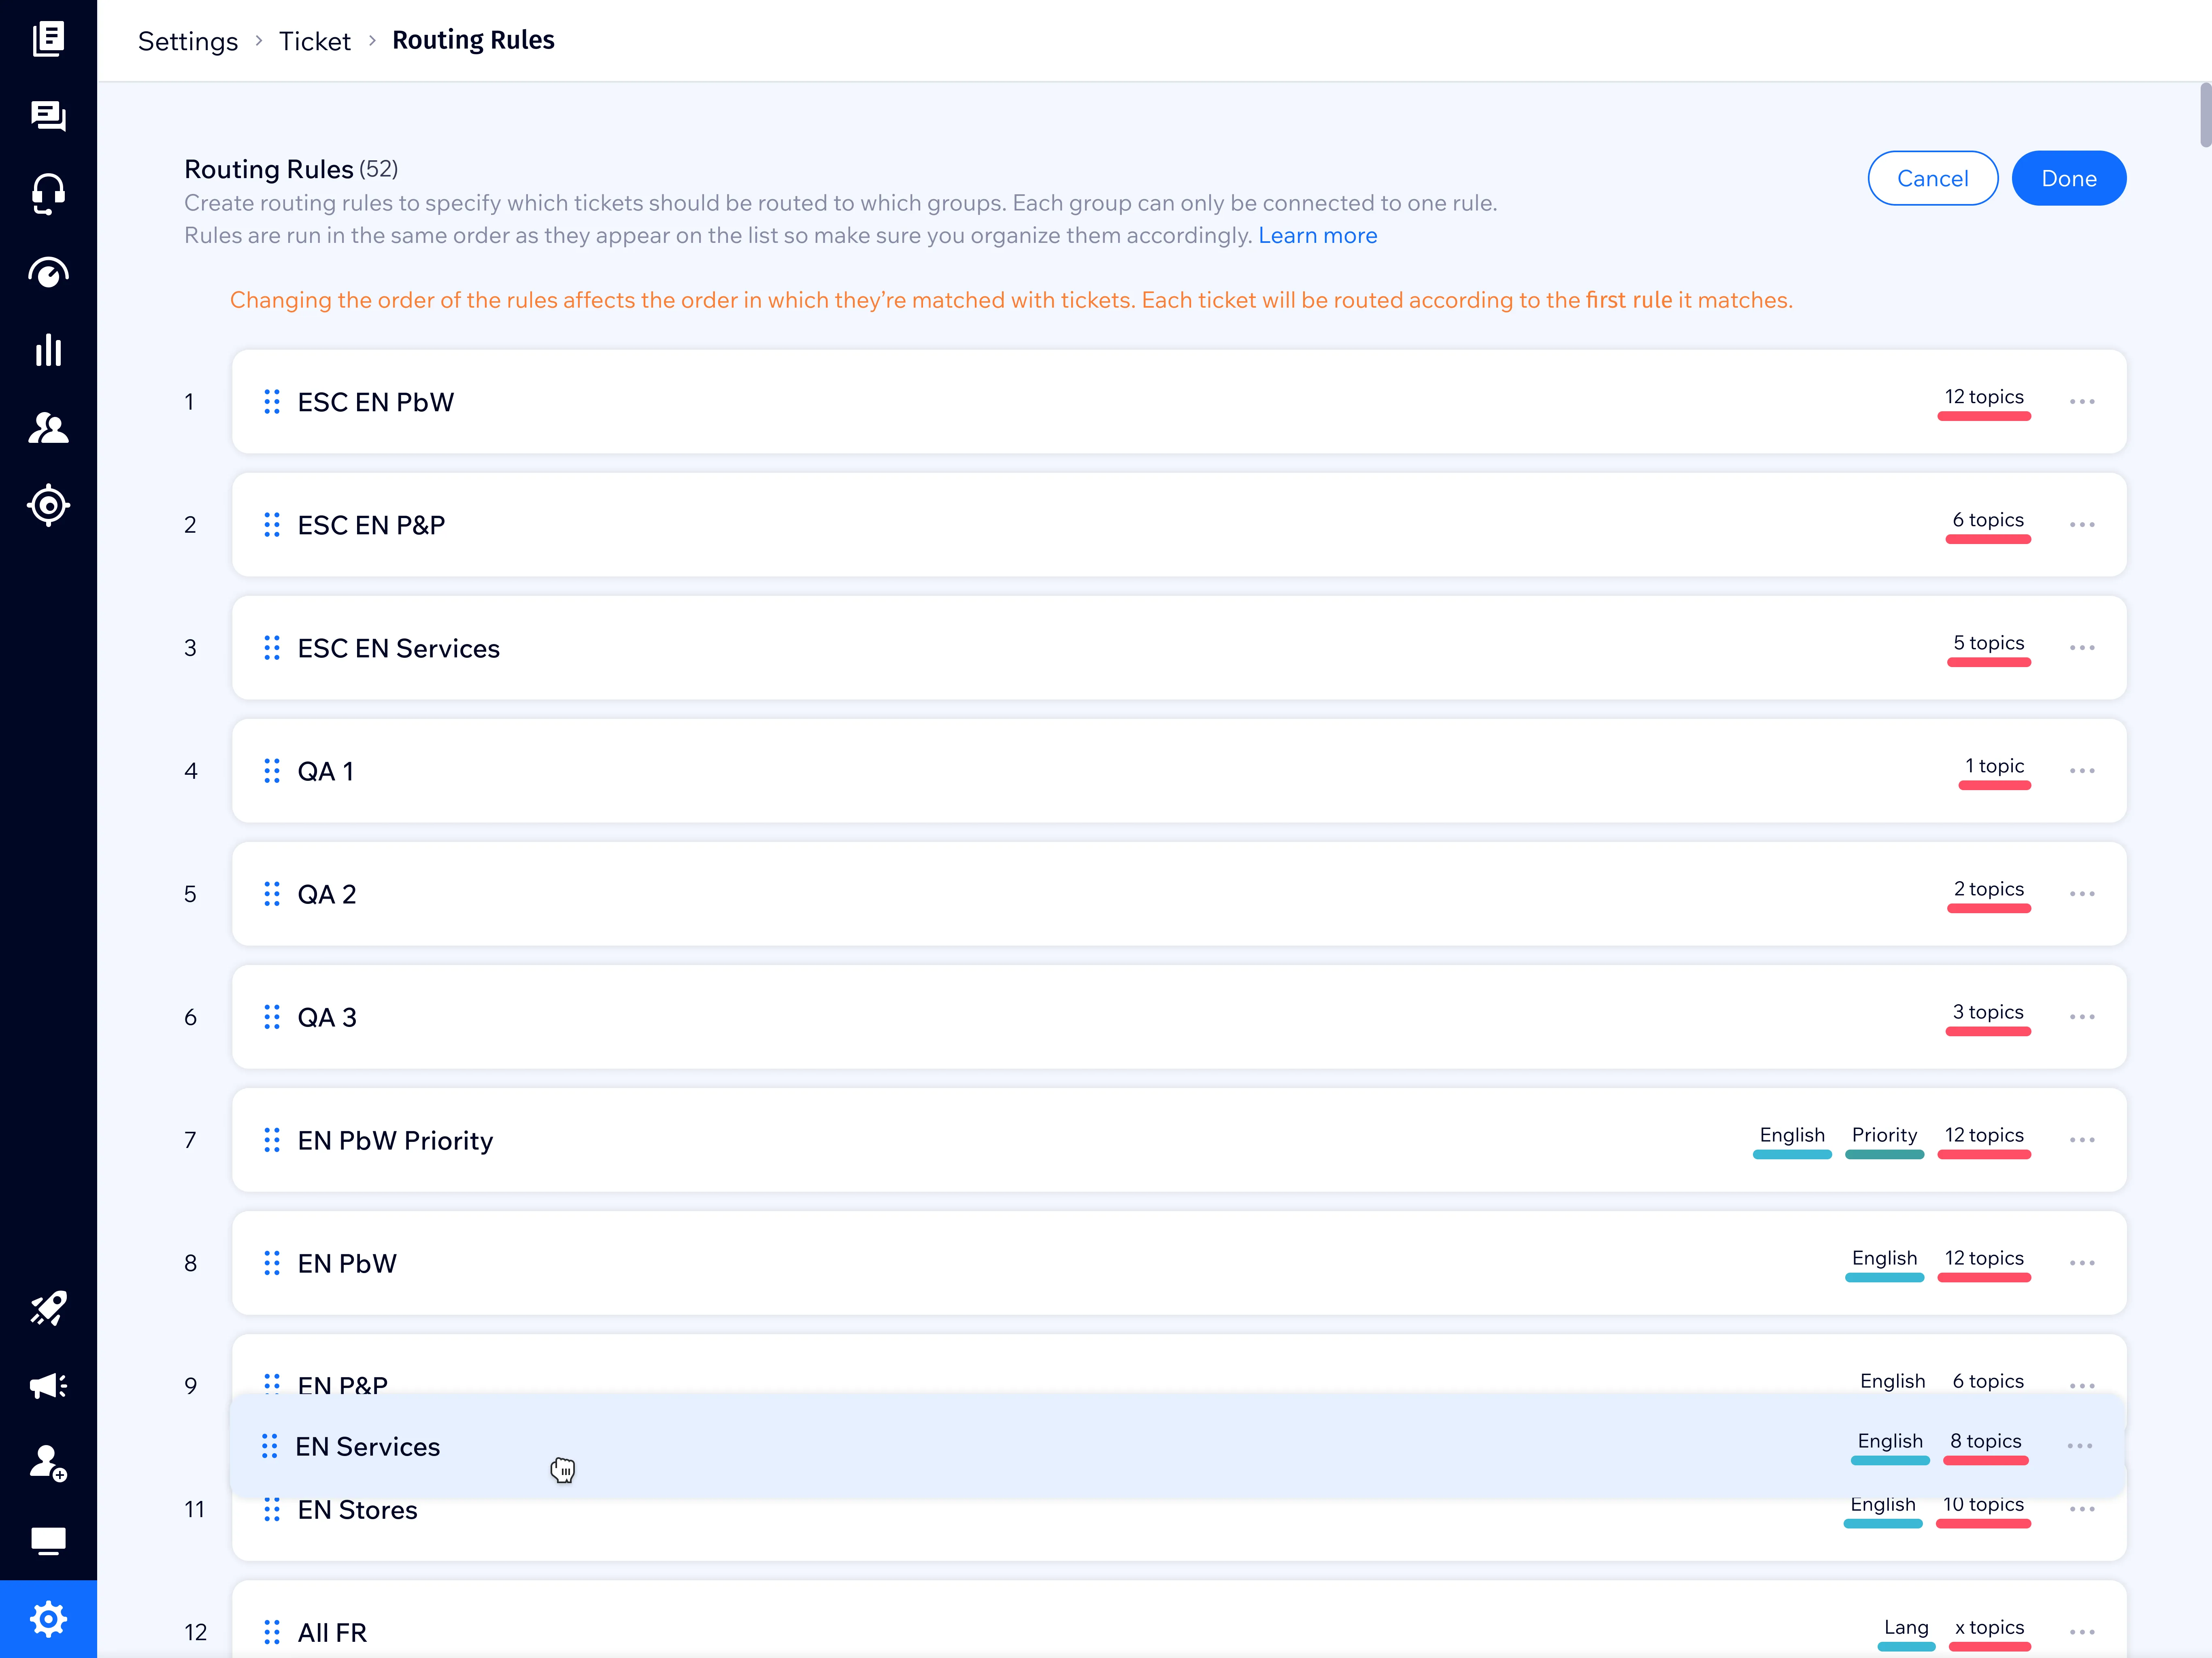Open more options for EN Stores
Viewport: 2212px width, 1658px height.
point(2082,1509)
